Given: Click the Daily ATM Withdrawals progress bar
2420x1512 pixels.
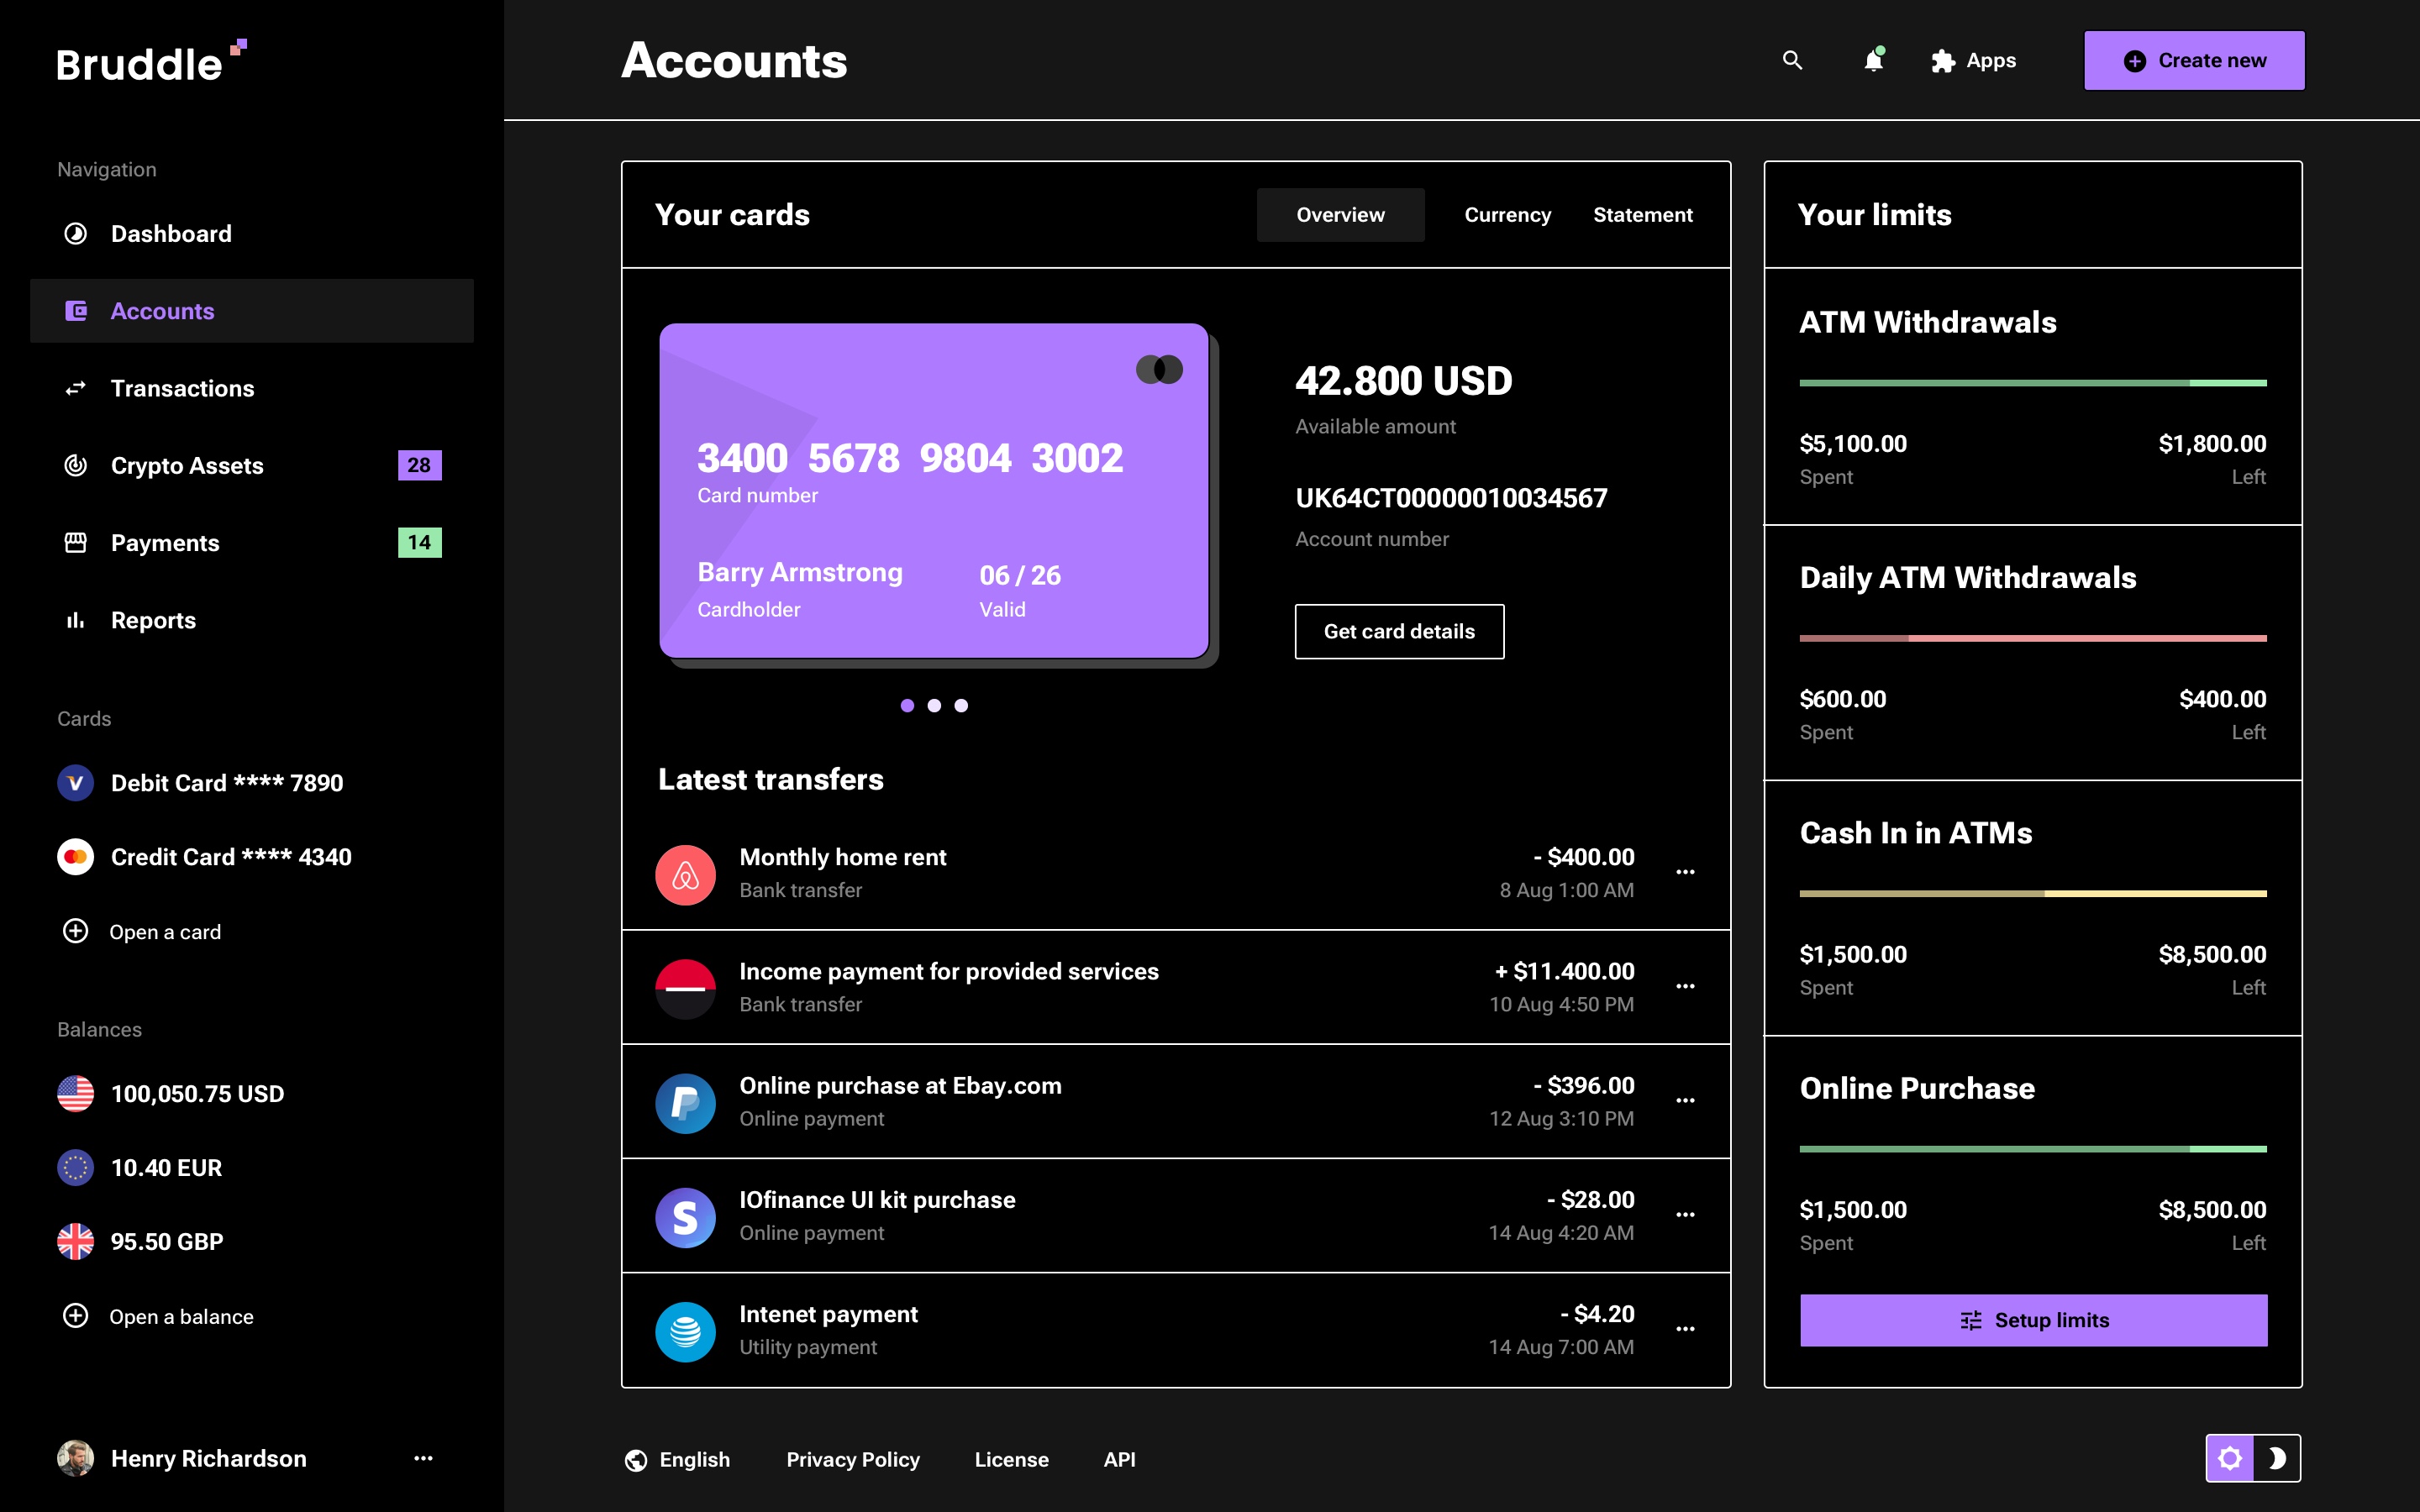Looking at the screenshot, I should (2032, 638).
